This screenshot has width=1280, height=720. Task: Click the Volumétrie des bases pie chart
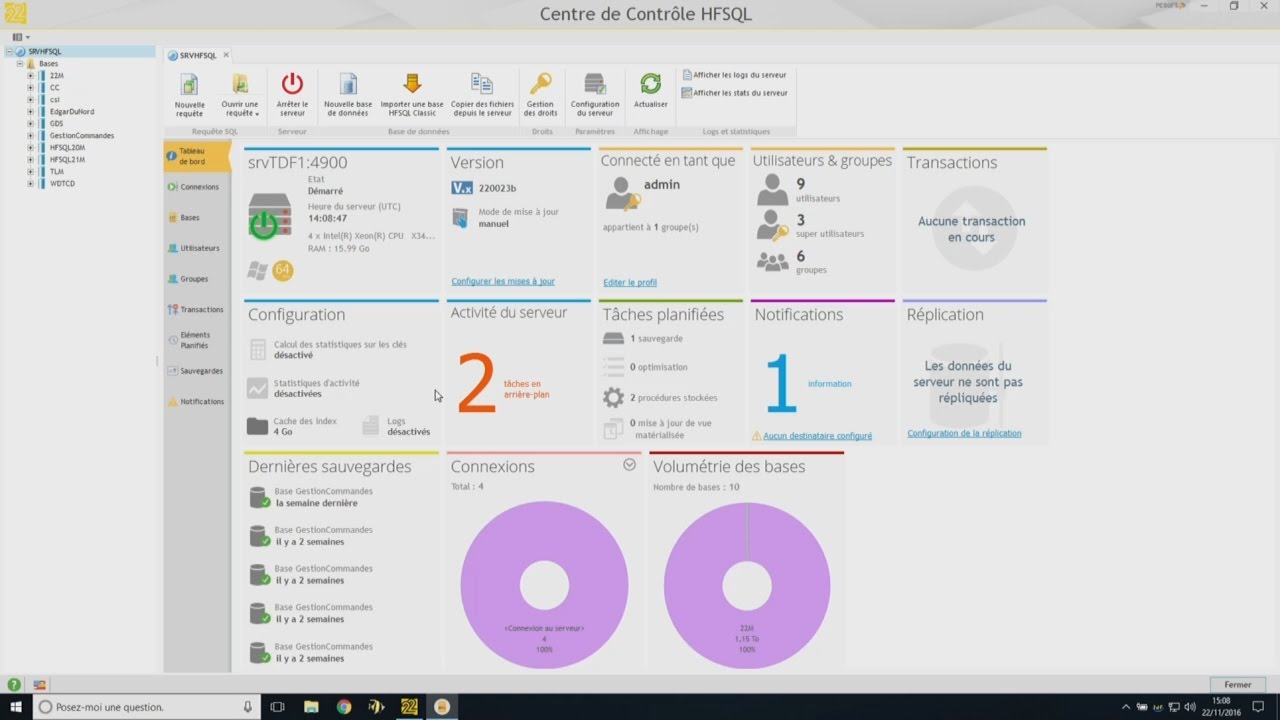[x=747, y=586]
